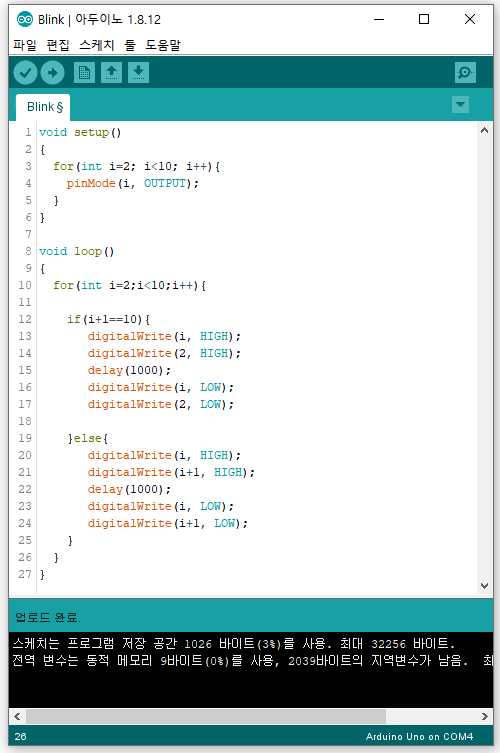This screenshot has width=500, height=753.
Task: Click the Open sketch up-arrow icon
Action: pos(111,73)
